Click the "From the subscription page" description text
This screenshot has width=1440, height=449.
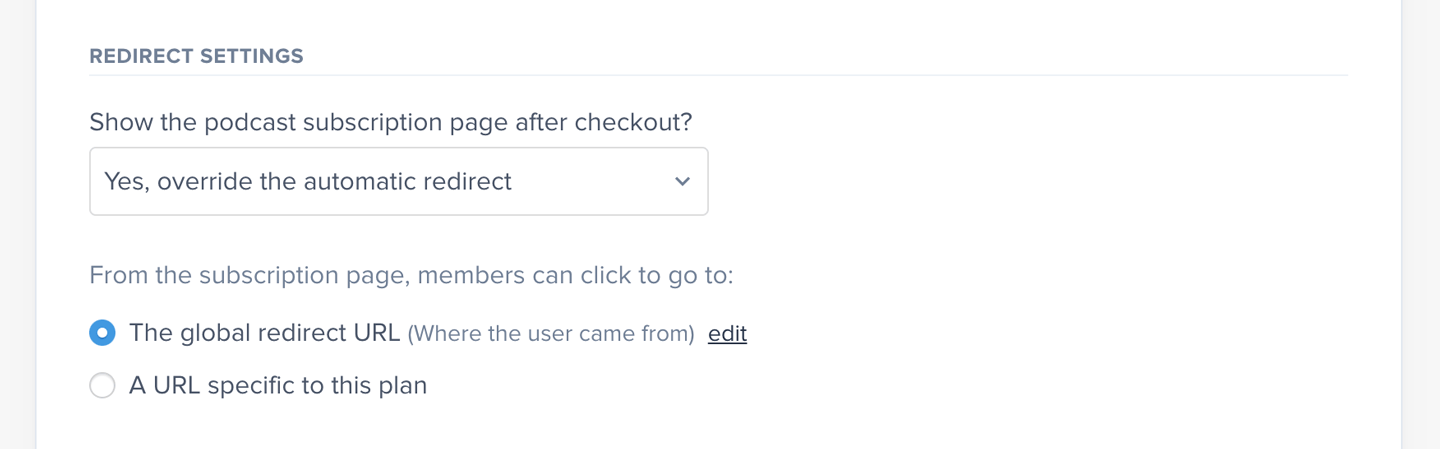point(411,275)
